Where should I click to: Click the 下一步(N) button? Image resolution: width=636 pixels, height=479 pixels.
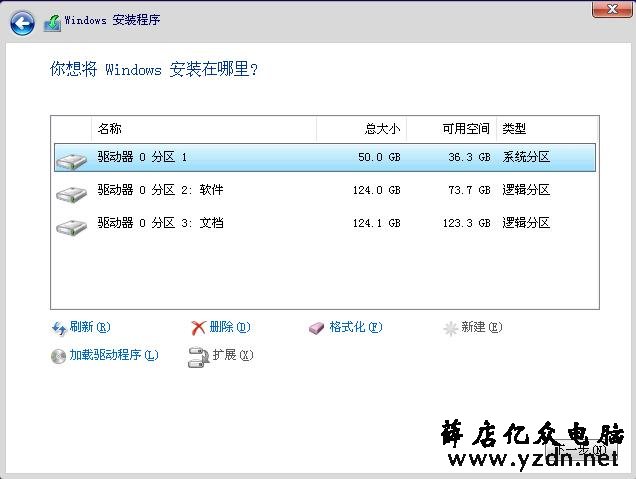pyautogui.click(x=582, y=449)
